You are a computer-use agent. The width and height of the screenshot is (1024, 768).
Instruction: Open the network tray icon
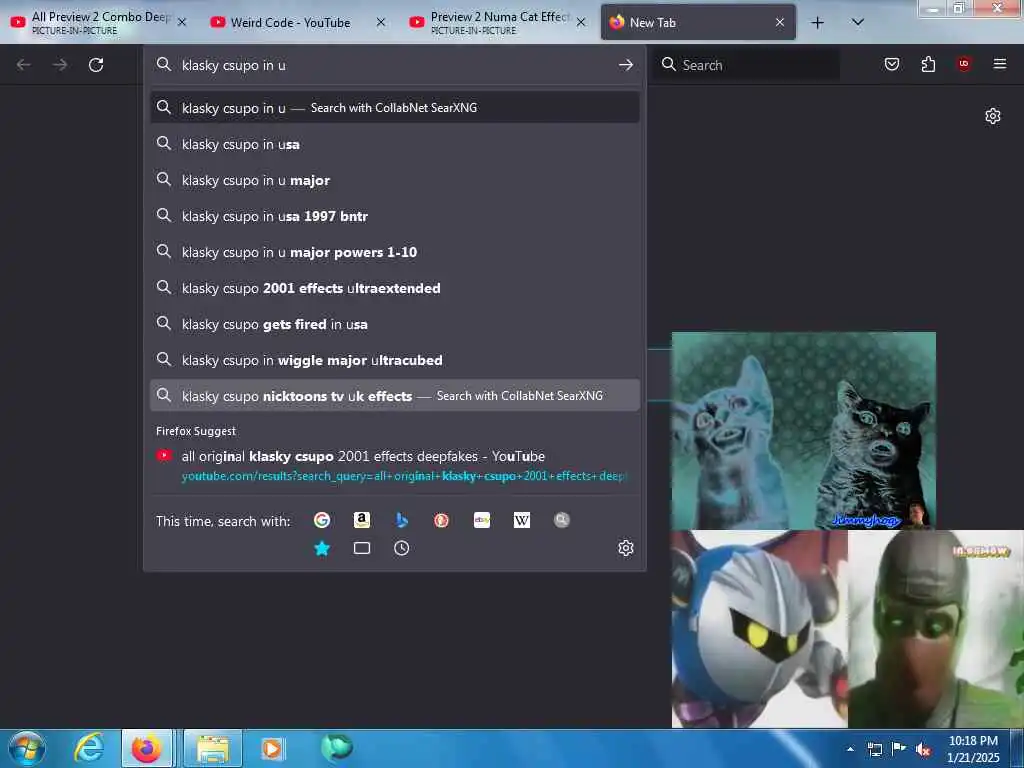(874, 749)
